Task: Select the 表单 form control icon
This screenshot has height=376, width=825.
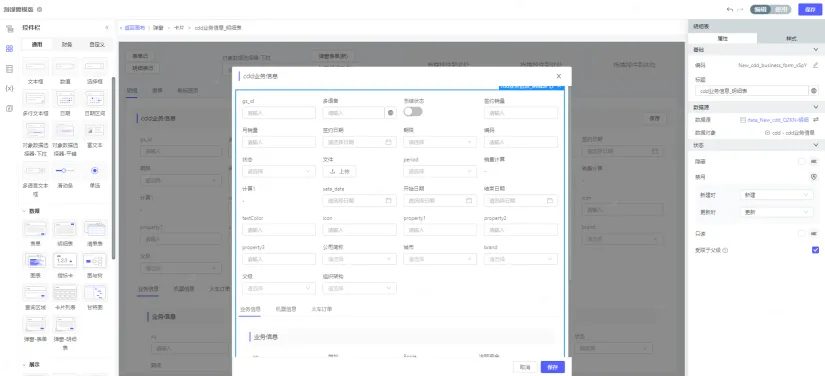Action: pyautogui.click(x=36, y=229)
